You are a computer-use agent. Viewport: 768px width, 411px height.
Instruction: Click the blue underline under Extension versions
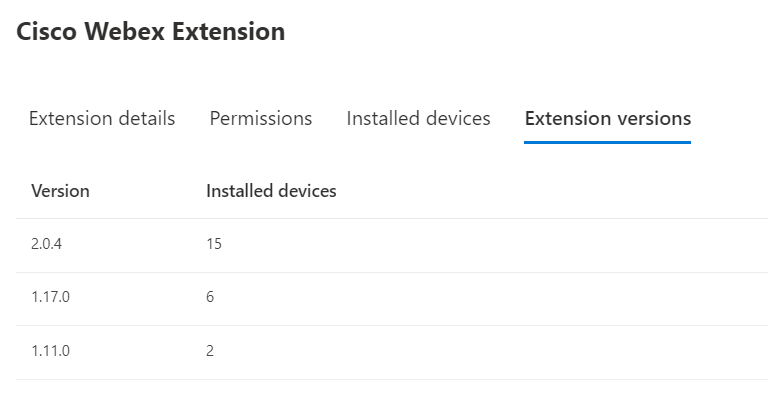607,142
